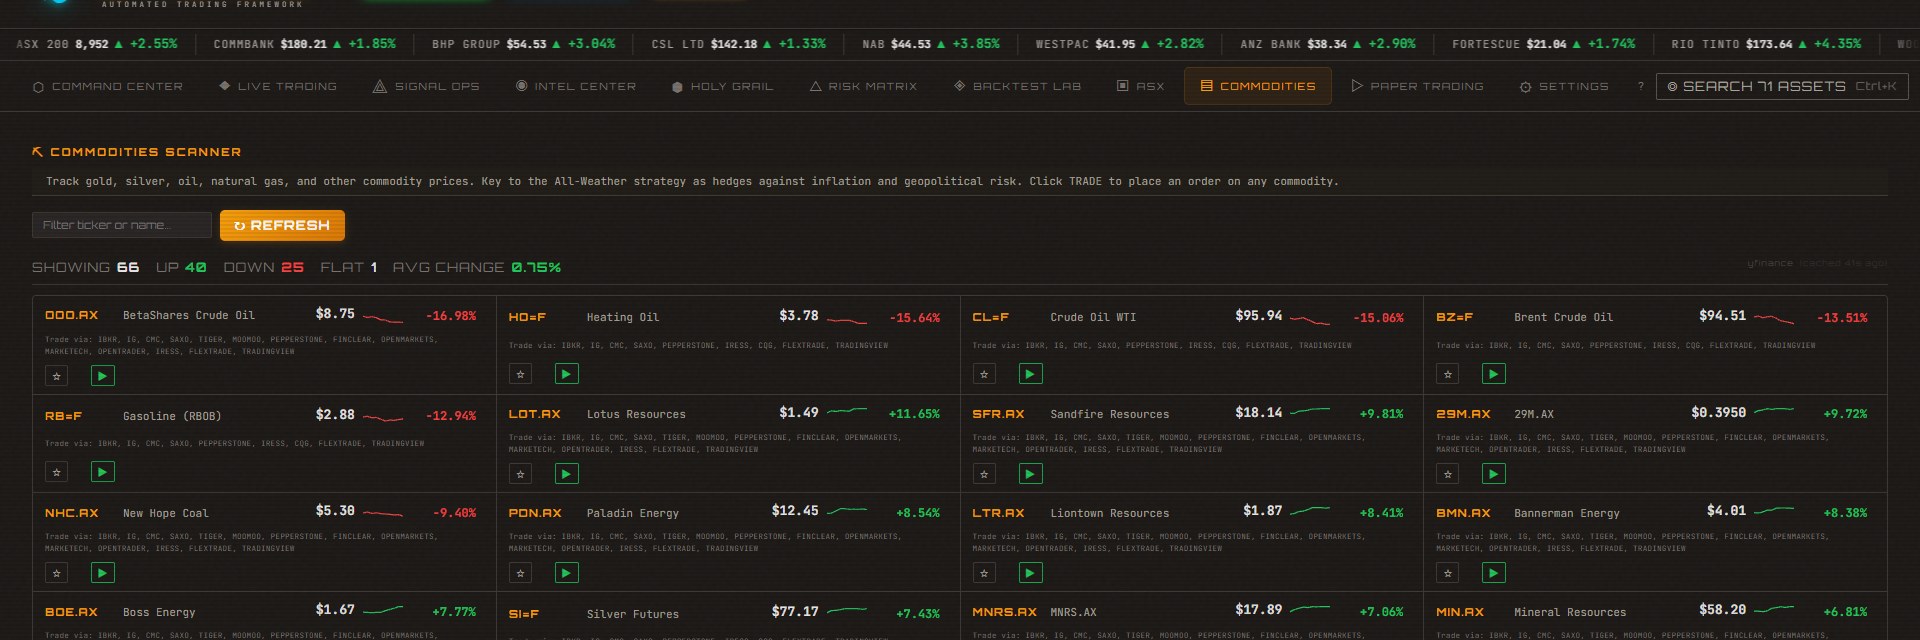Click the Filter ticker or name field

click(122, 225)
